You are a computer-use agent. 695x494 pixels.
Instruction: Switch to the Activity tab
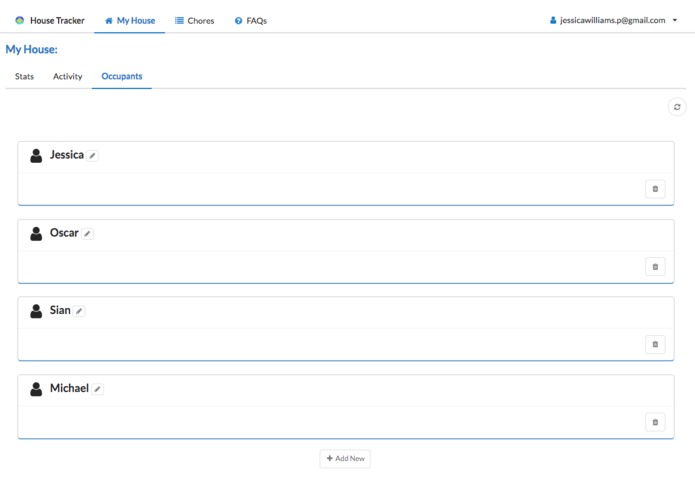coord(67,76)
